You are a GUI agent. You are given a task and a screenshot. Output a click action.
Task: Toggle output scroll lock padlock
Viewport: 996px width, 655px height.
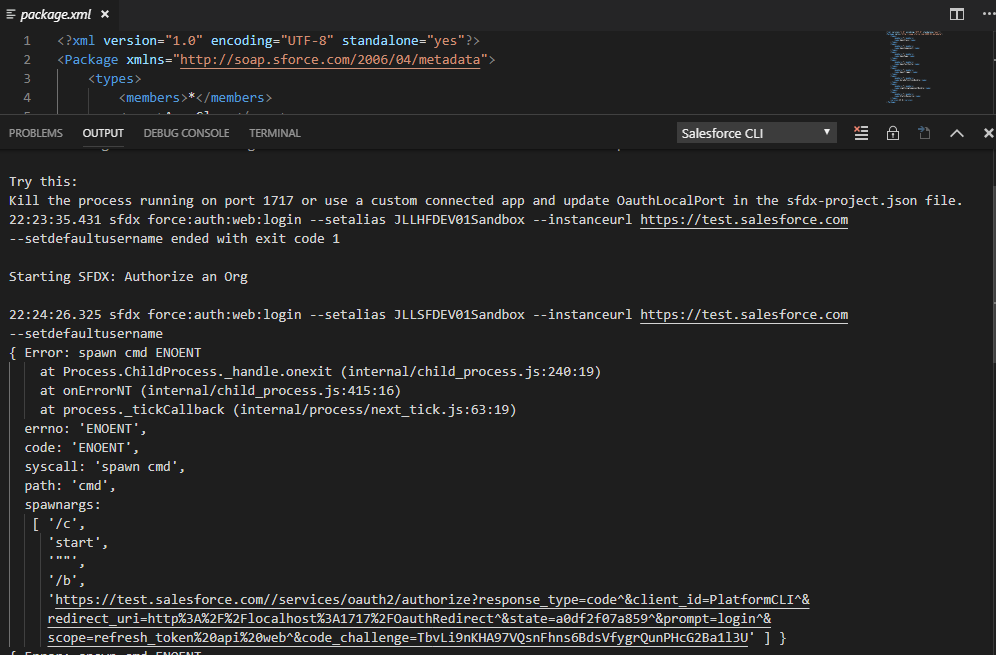click(892, 133)
